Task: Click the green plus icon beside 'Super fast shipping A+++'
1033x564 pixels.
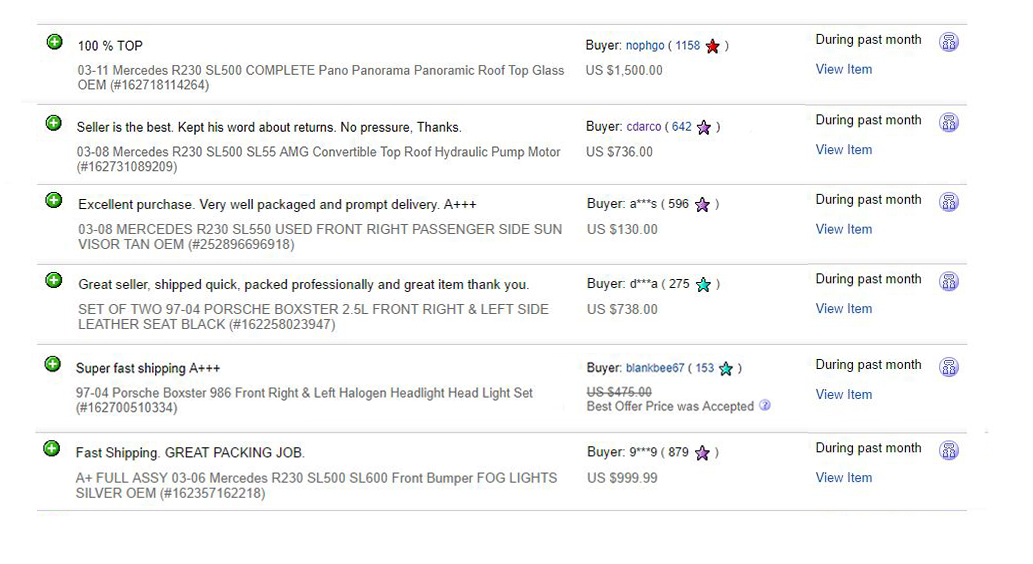Action: pos(53,364)
